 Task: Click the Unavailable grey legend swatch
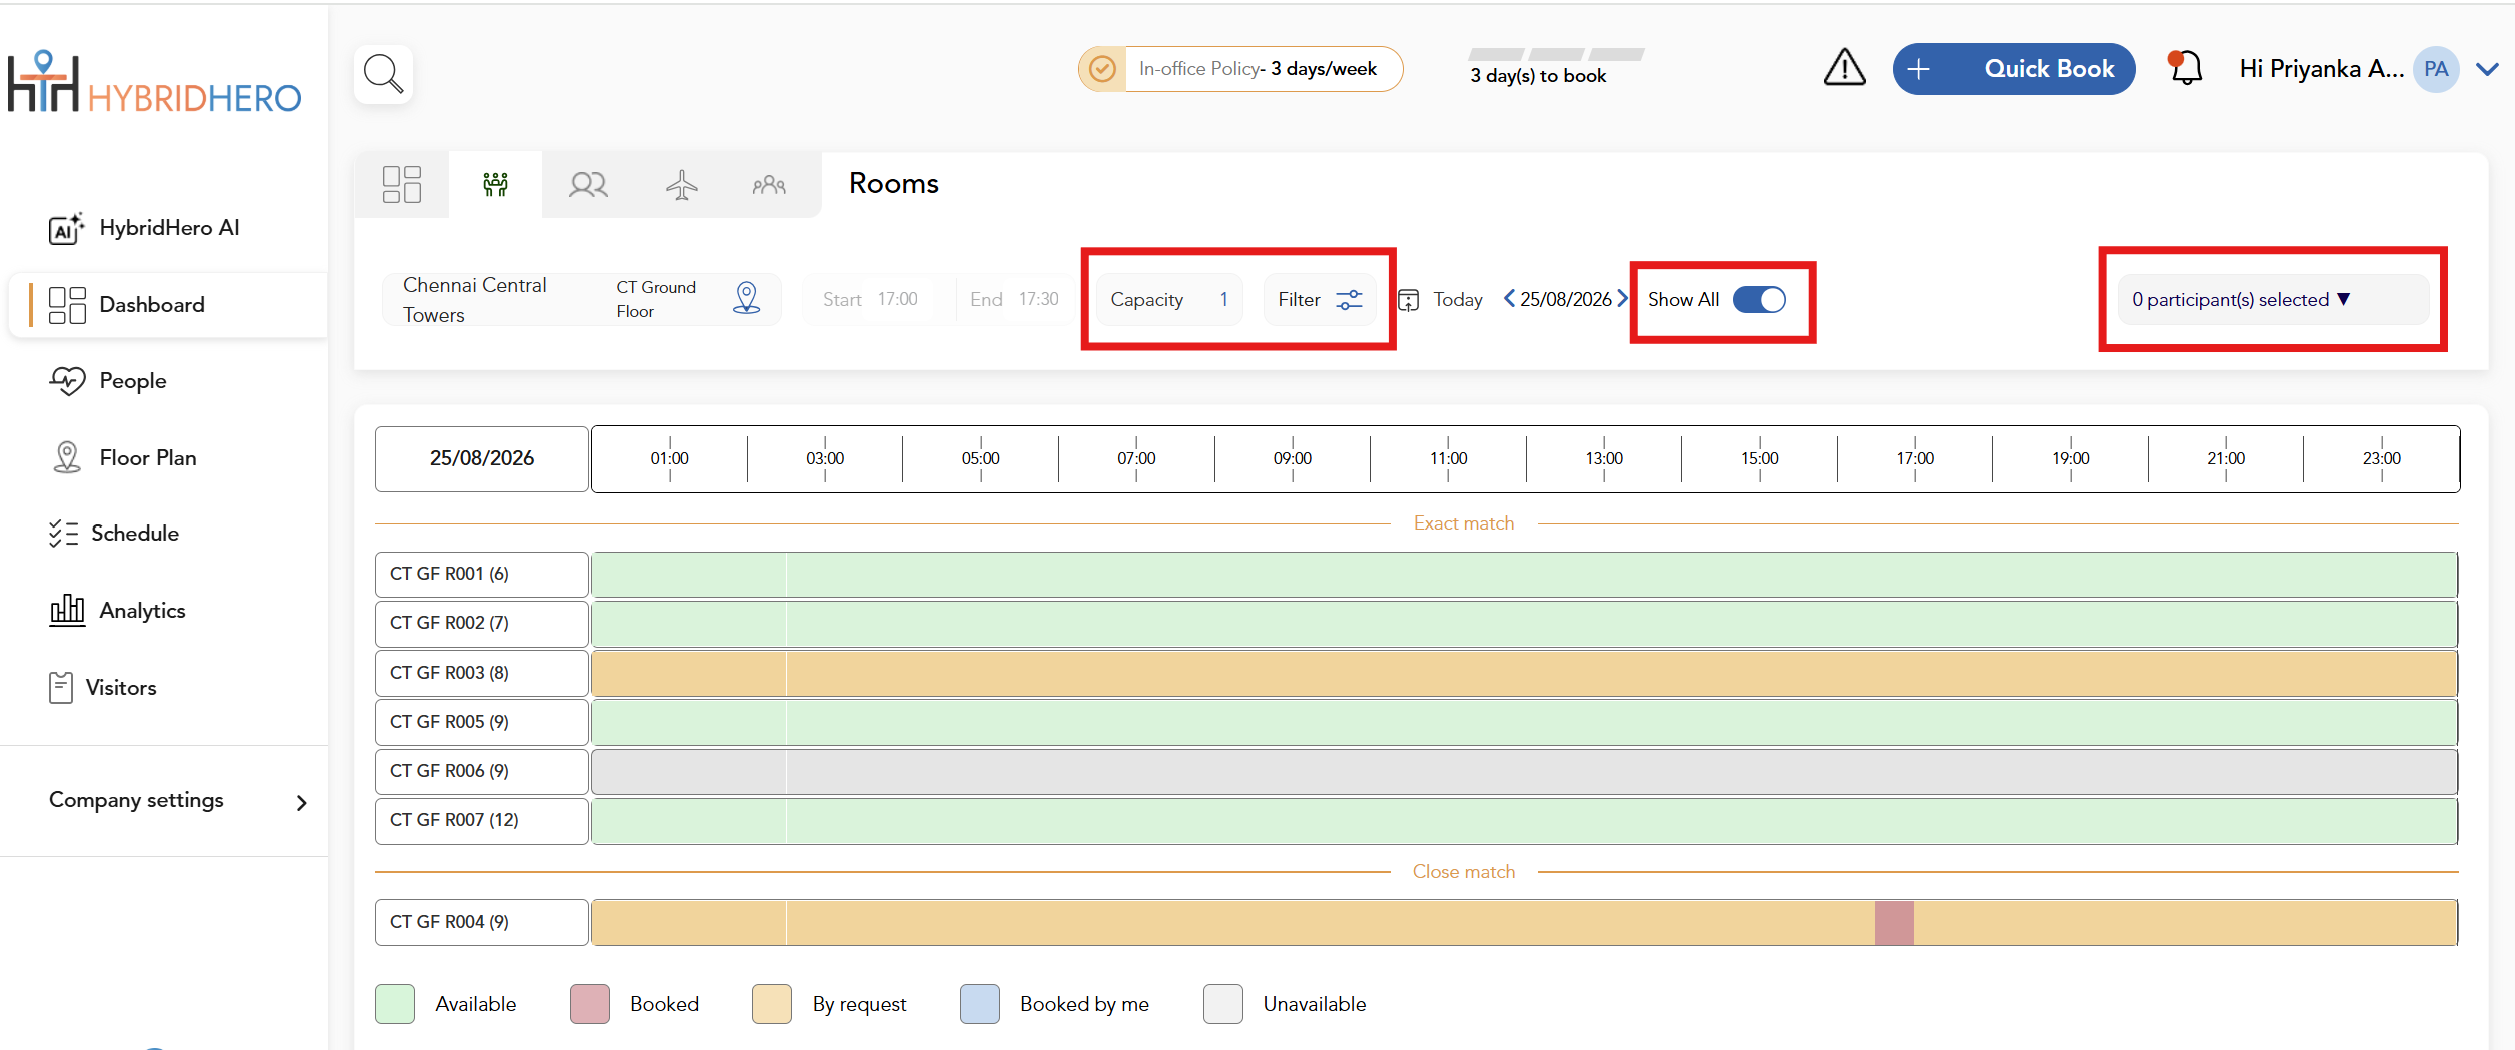[1223, 1004]
